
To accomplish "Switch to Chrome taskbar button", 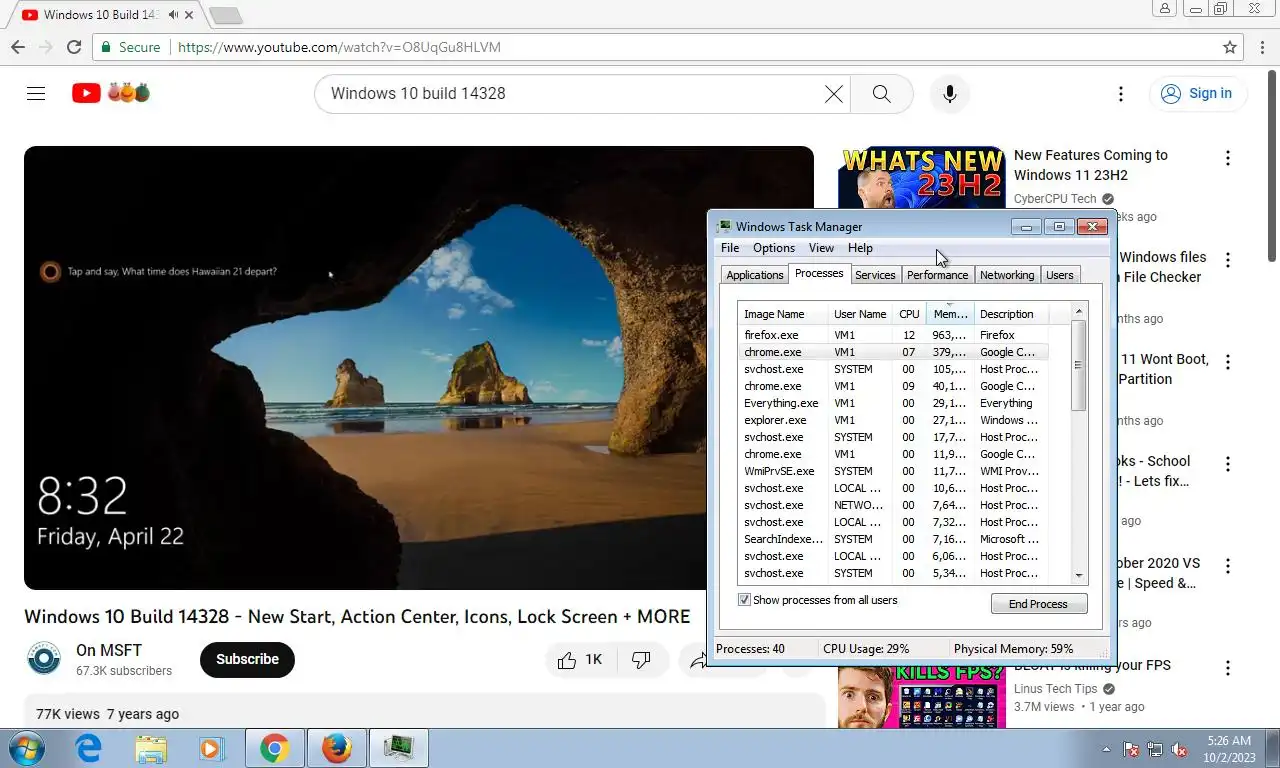I will (x=275, y=748).
